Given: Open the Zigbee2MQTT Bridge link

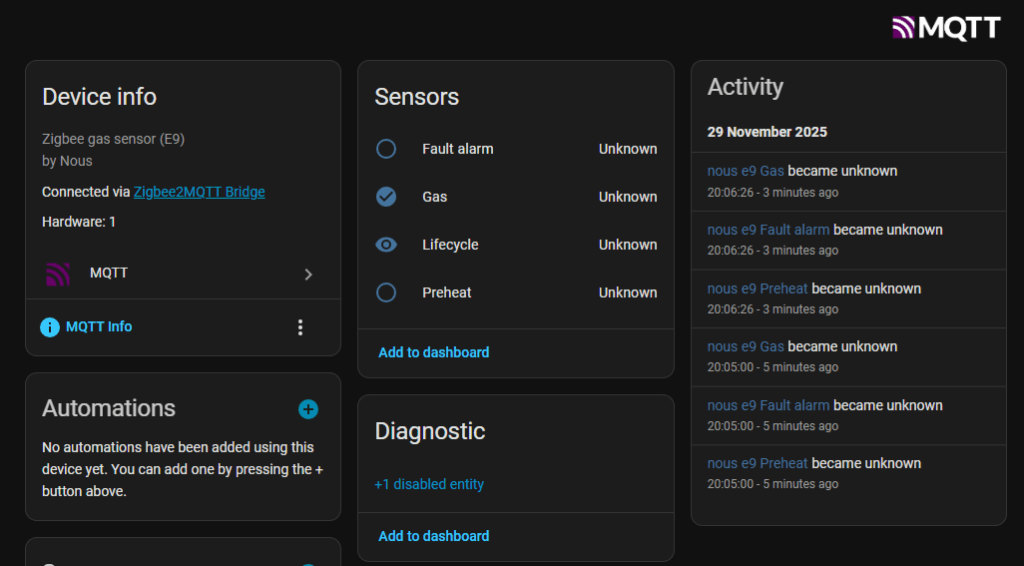Looking at the screenshot, I should point(199,192).
